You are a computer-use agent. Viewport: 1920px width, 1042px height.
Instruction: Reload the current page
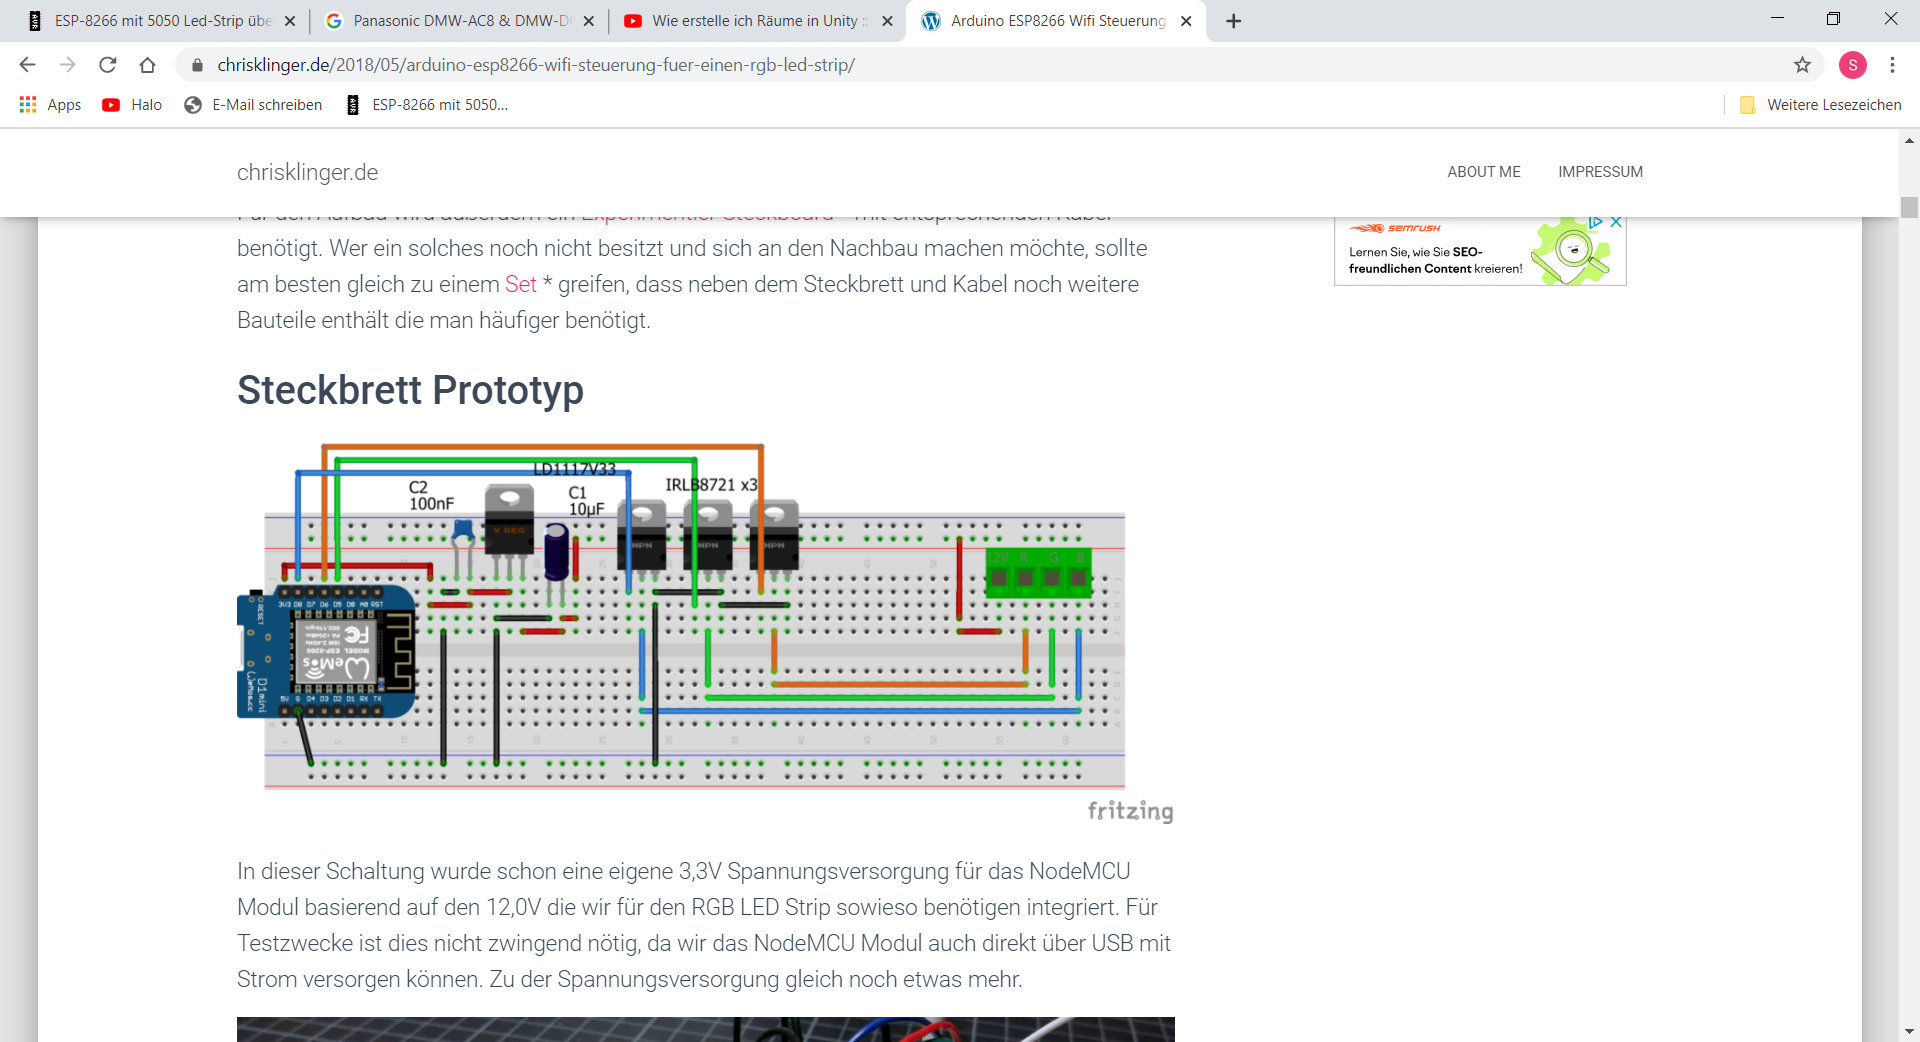point(107,64)
